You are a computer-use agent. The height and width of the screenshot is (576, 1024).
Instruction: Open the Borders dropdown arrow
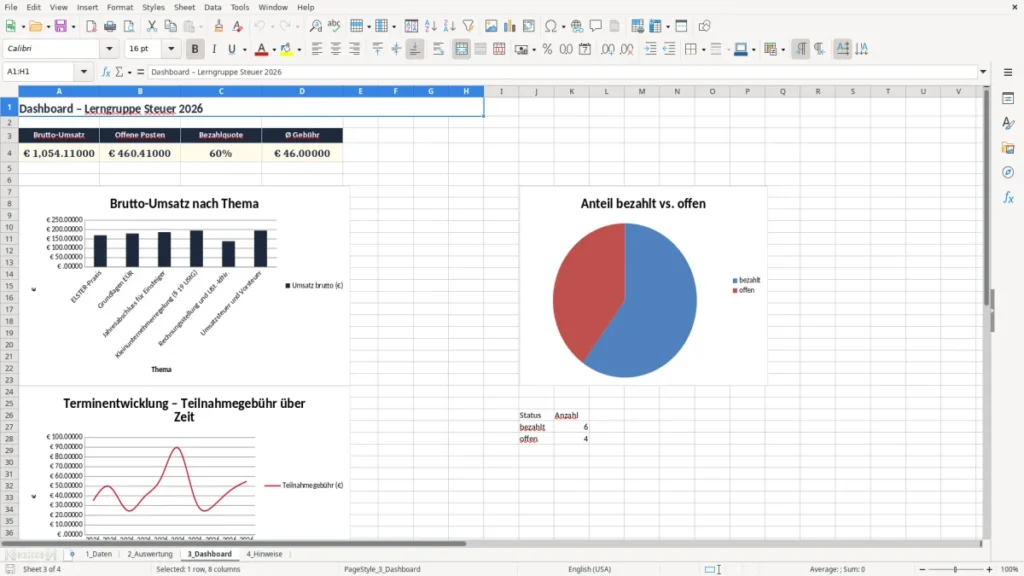[703, 50]
